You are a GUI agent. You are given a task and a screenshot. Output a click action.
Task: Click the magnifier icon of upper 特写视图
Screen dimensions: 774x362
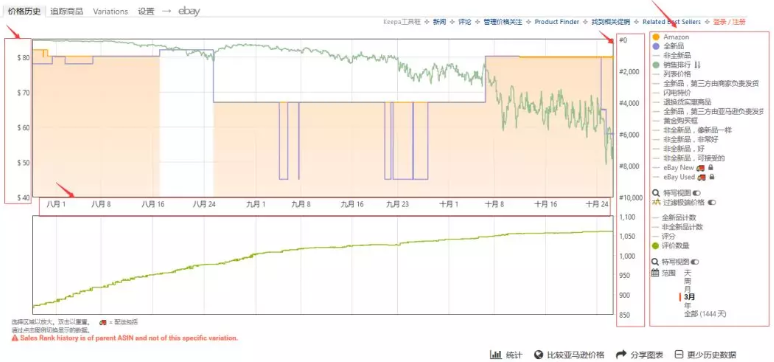pos(656,193)
